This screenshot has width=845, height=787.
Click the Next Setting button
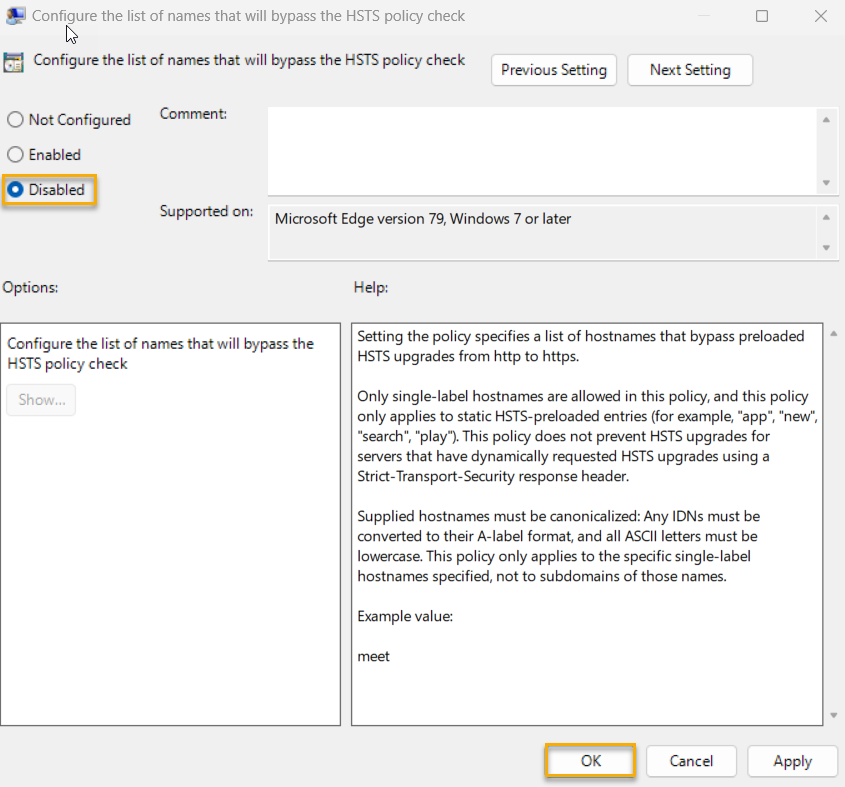point(690,70)
